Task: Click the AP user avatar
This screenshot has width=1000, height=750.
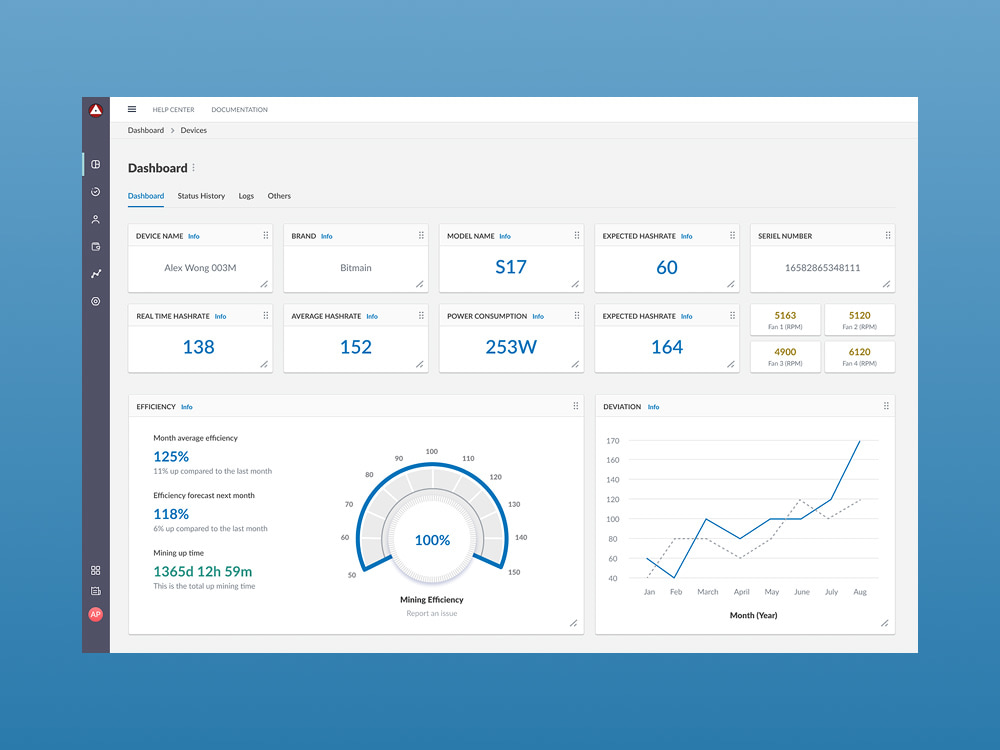Action: [x=96, y=614]
